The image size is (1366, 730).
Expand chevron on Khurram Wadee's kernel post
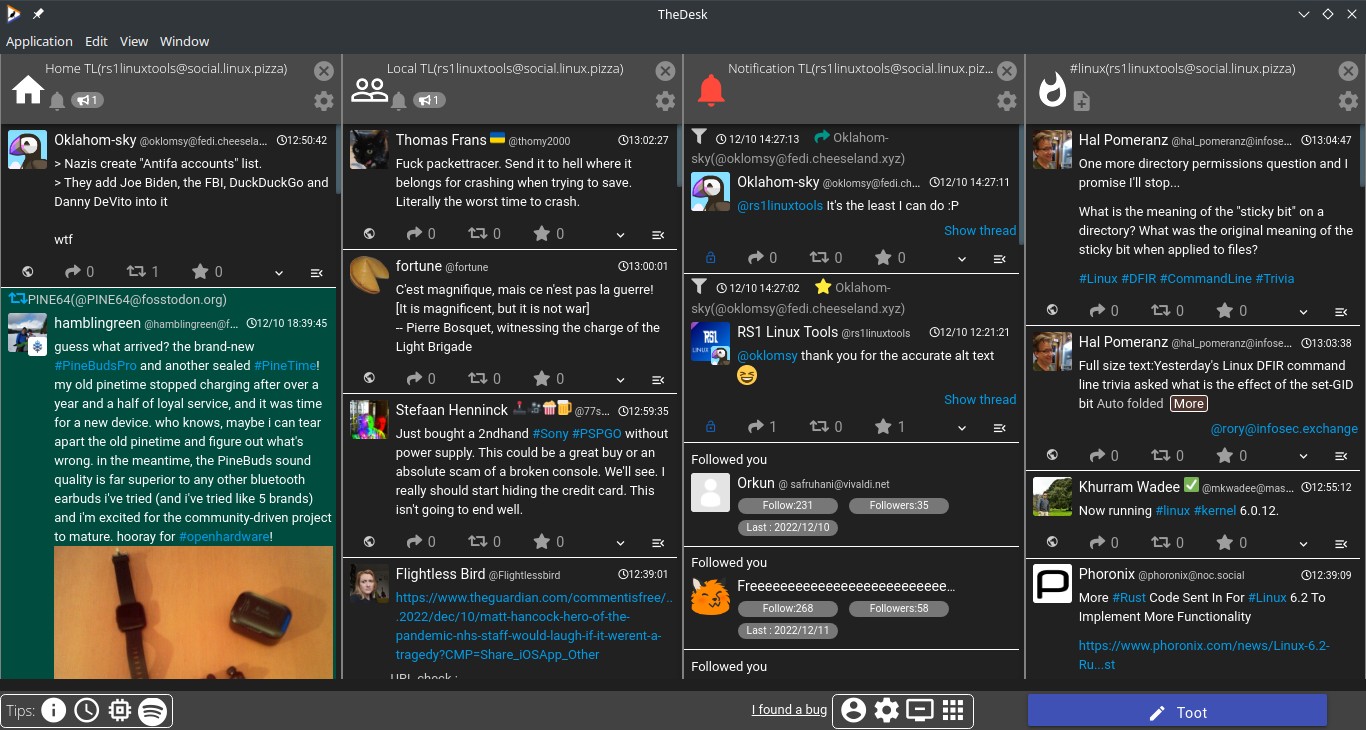click(x=1303, y=543)
